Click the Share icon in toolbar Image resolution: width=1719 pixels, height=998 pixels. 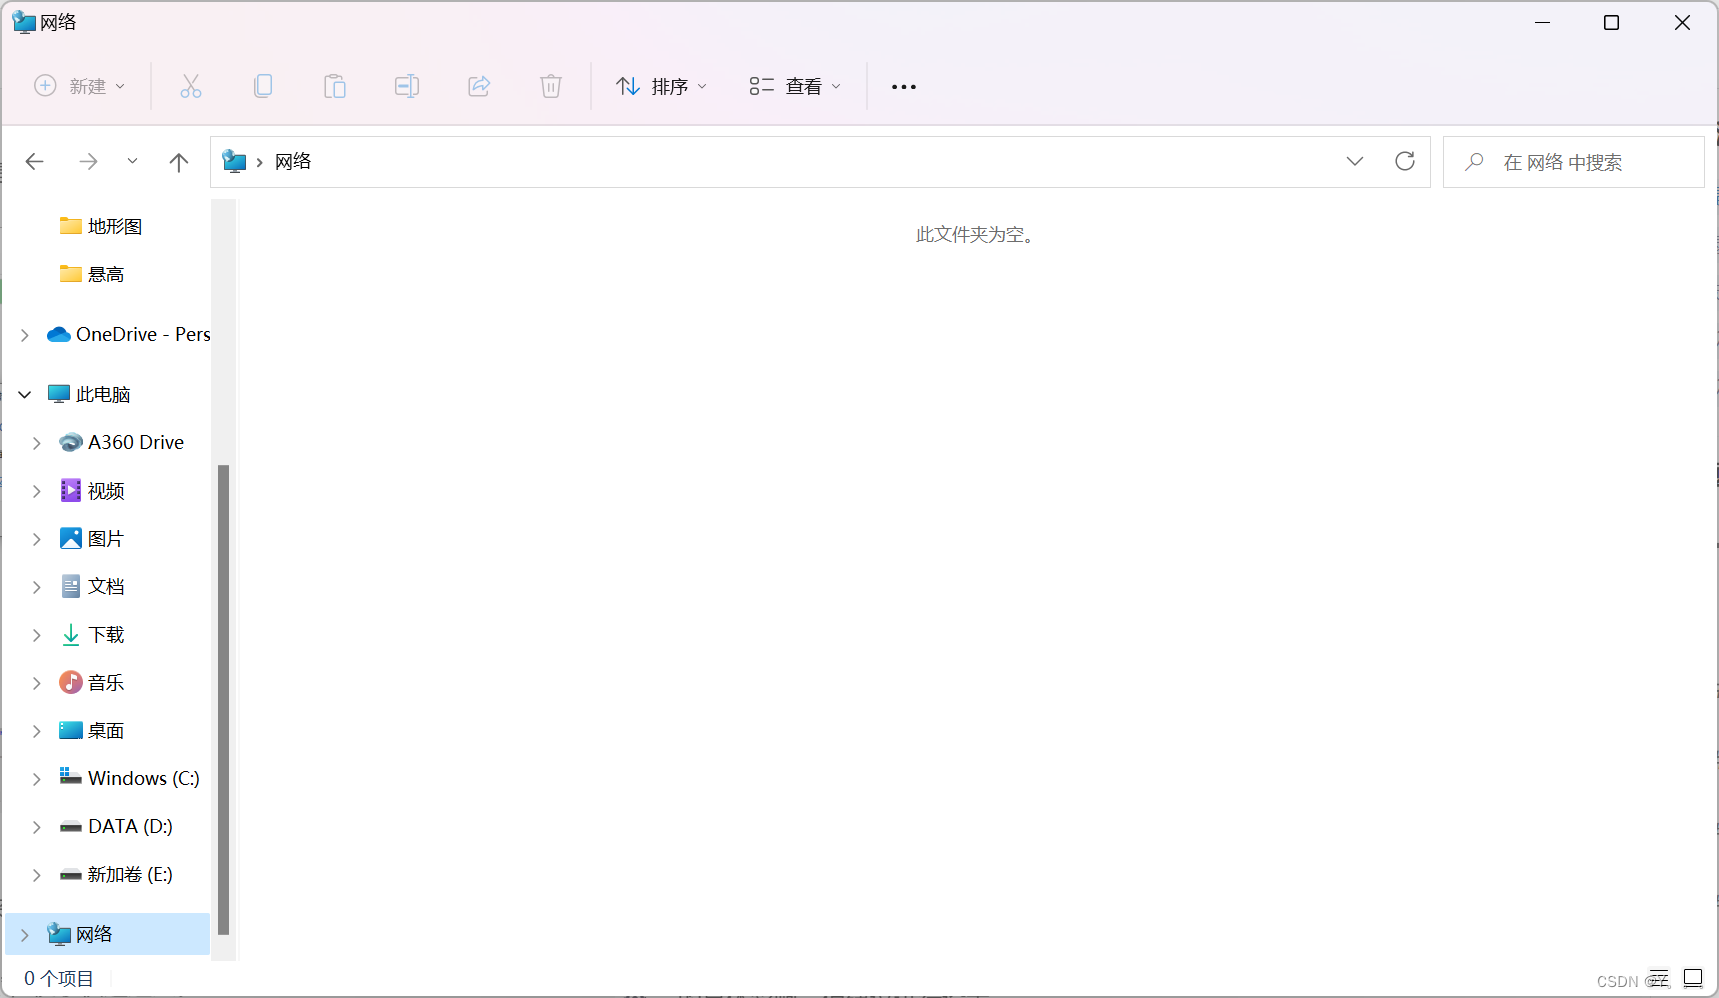point(479,86)
